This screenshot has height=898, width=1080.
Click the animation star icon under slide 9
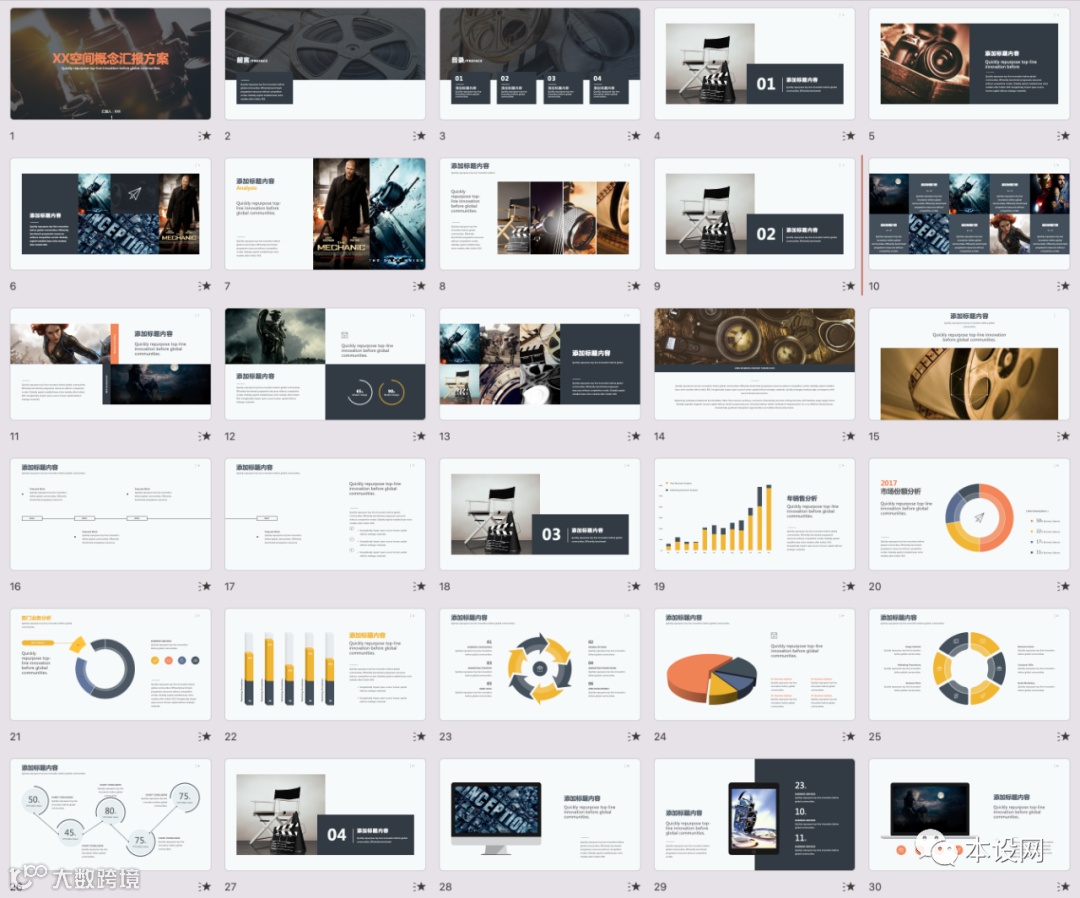849,286
